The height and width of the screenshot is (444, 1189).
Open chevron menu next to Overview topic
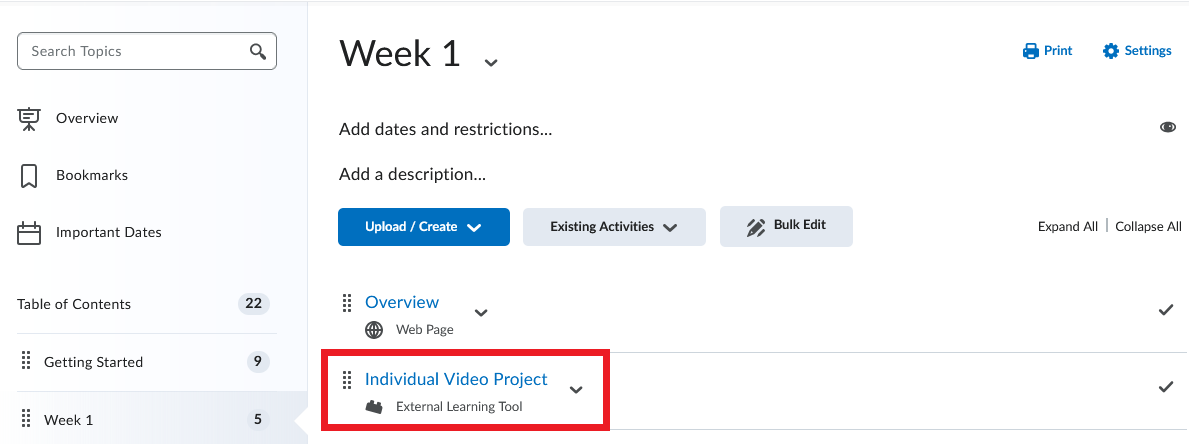[x=481, y=312]
